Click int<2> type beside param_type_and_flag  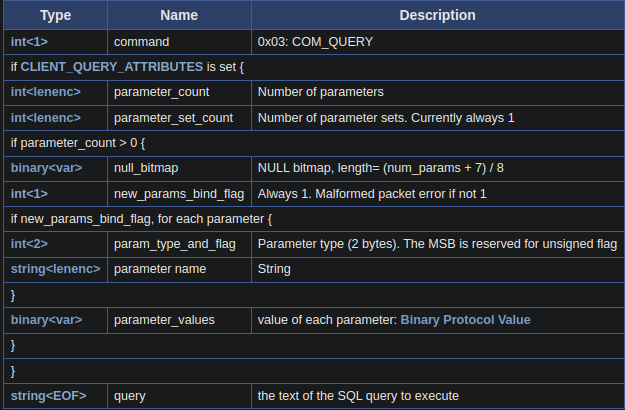pyautogui.click(x=29, y=244)
